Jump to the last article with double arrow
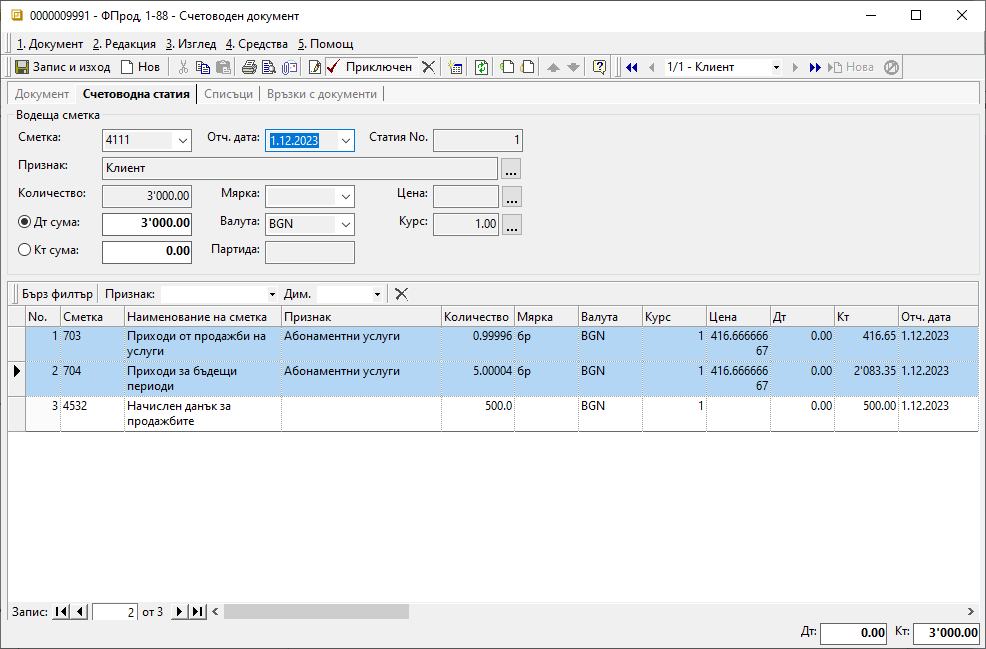The height and width of the screenshot is (649, 986). 815,67
